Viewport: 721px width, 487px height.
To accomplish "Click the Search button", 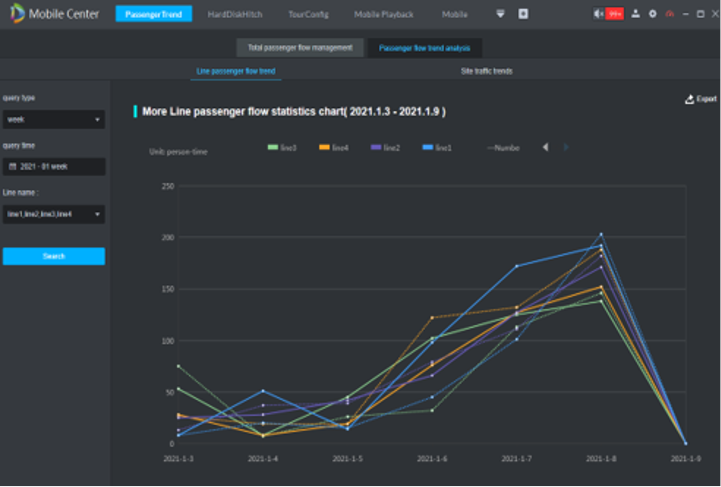I will [54, 256].
